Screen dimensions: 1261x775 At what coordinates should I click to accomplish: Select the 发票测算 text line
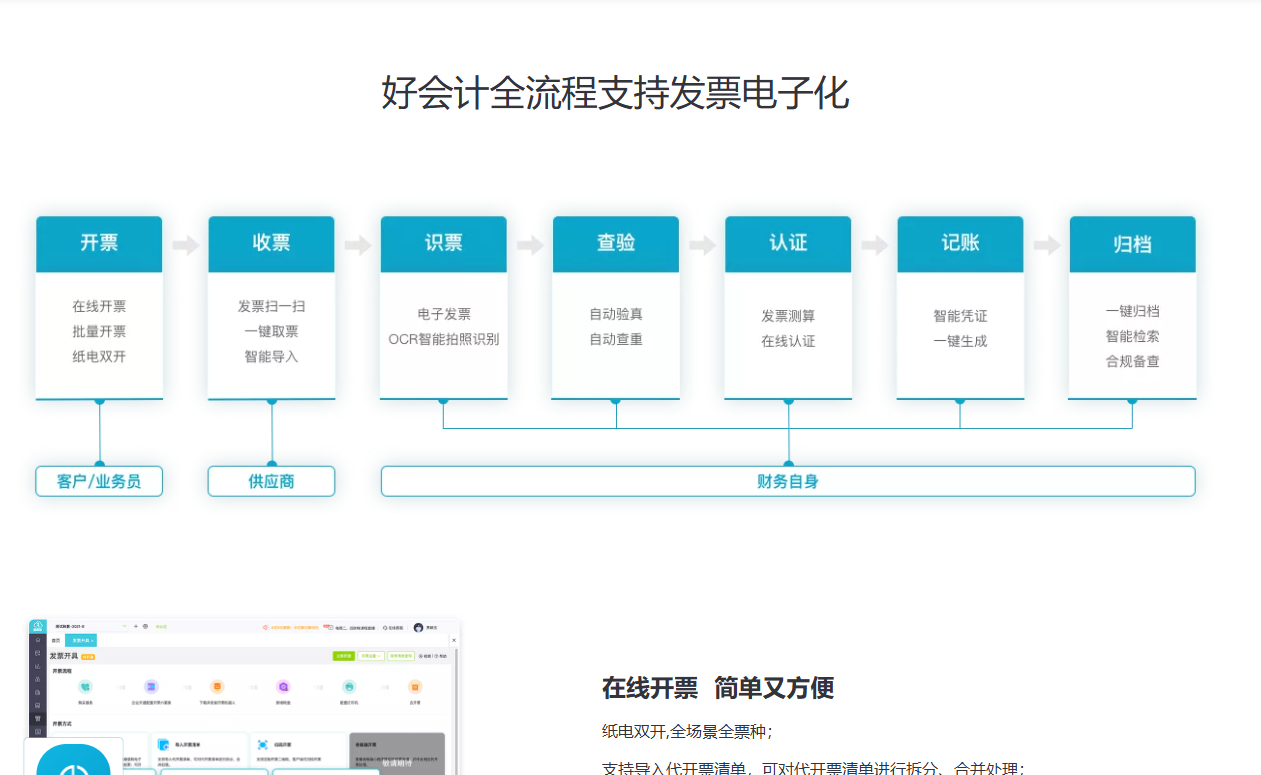pos(788,316)
